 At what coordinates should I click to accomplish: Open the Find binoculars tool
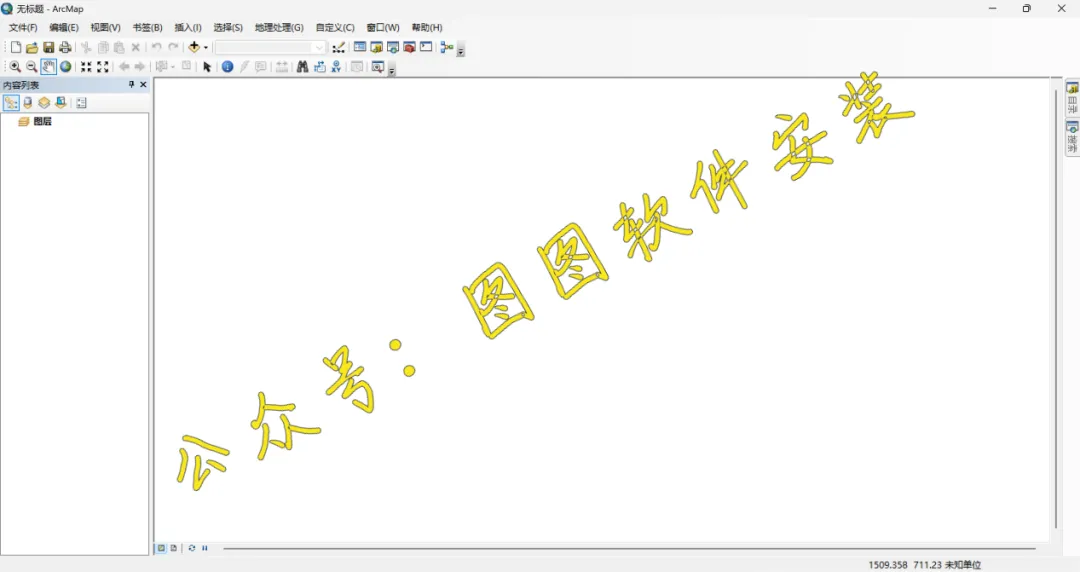302,67
